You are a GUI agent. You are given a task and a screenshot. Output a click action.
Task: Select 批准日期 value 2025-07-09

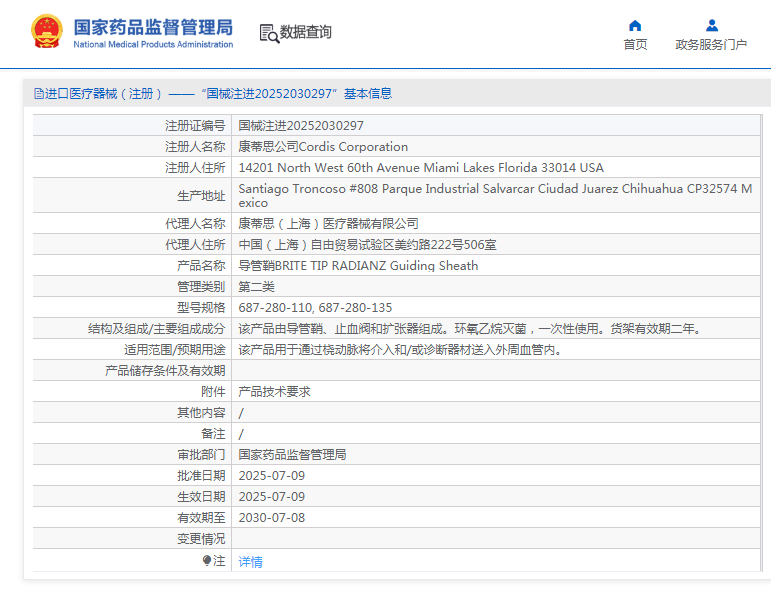[271, 476]
